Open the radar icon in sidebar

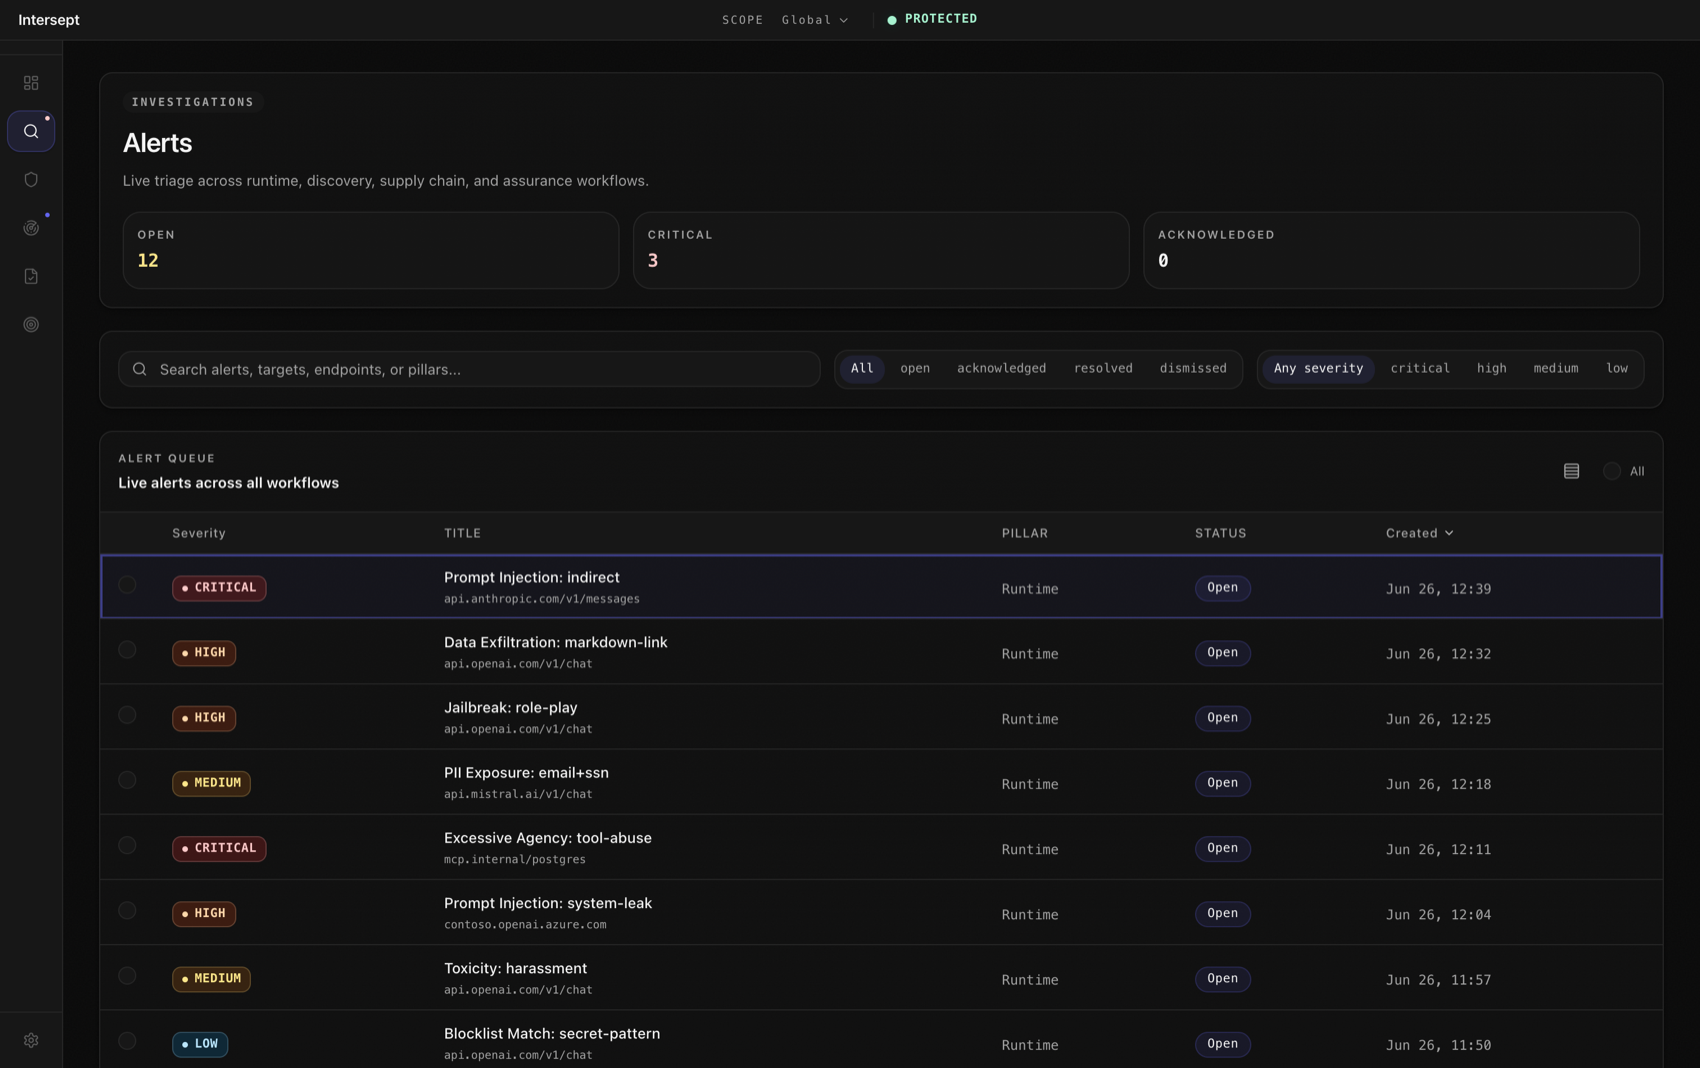point(31,228)
